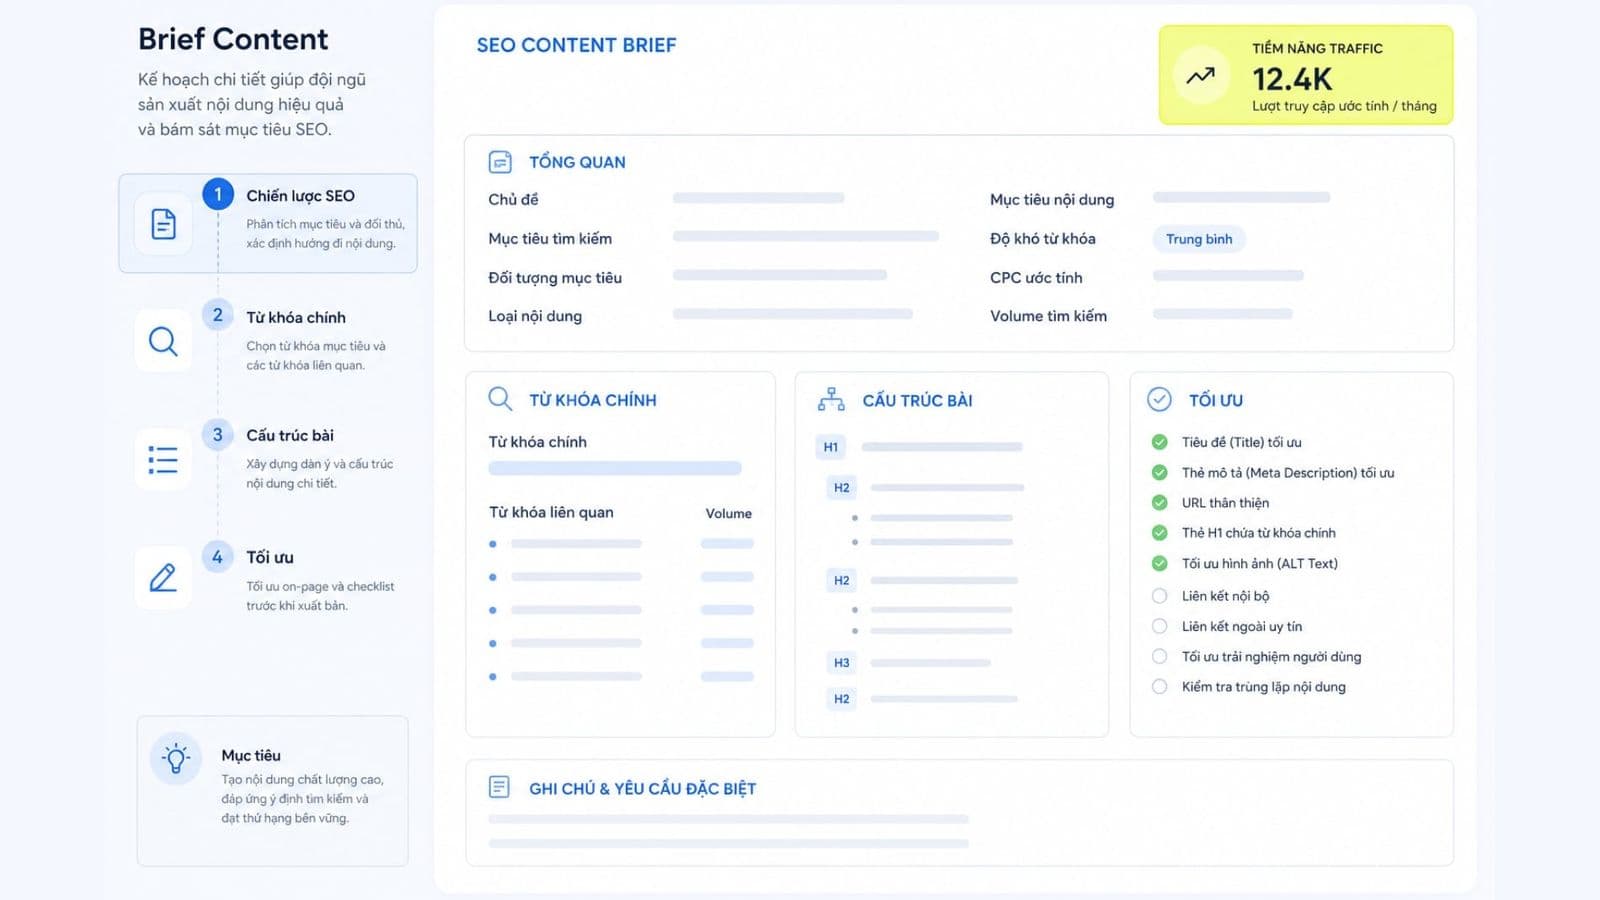Viewport: 1600px width, 900px height.
Task: Click the step number 3 badge
Action: [218, 434]
